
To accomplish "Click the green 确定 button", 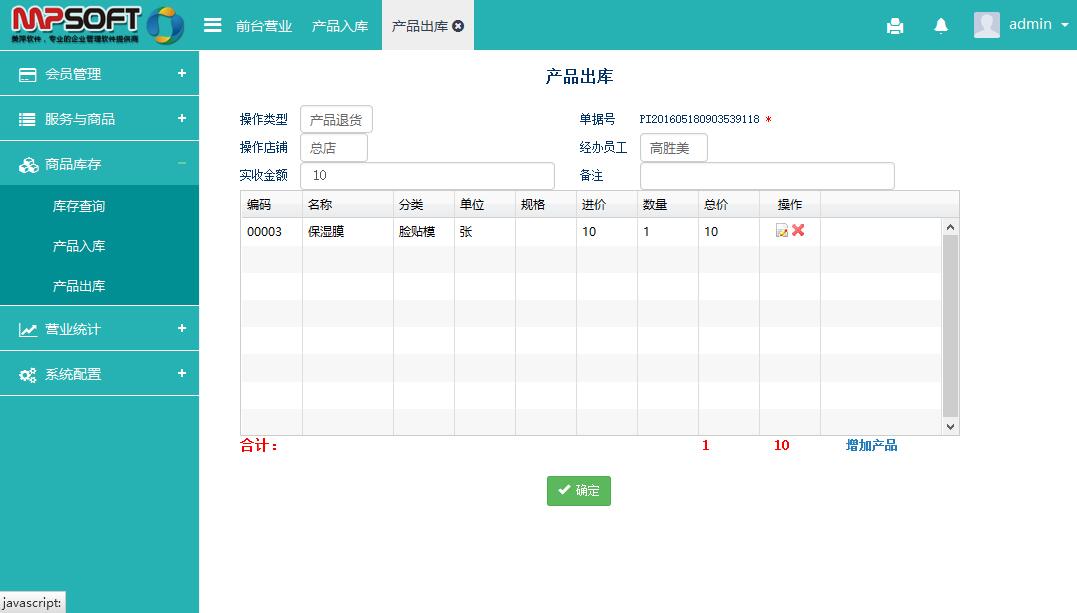I will tap(578, 491).
